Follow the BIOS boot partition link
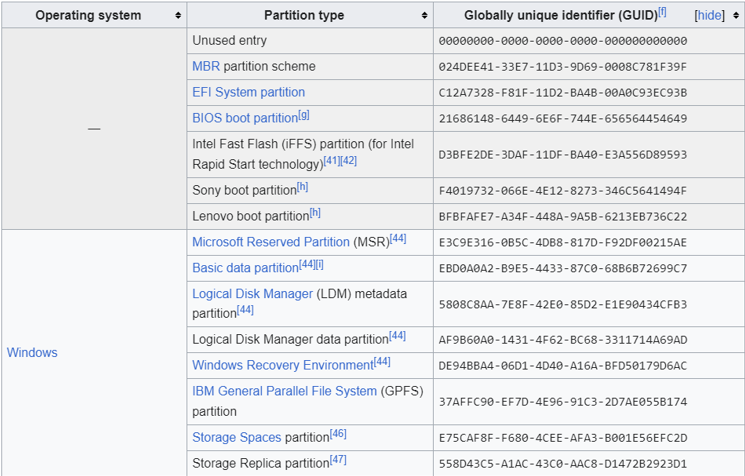The height and width of the screenshot is (476, 745). (x=244, y=118)
